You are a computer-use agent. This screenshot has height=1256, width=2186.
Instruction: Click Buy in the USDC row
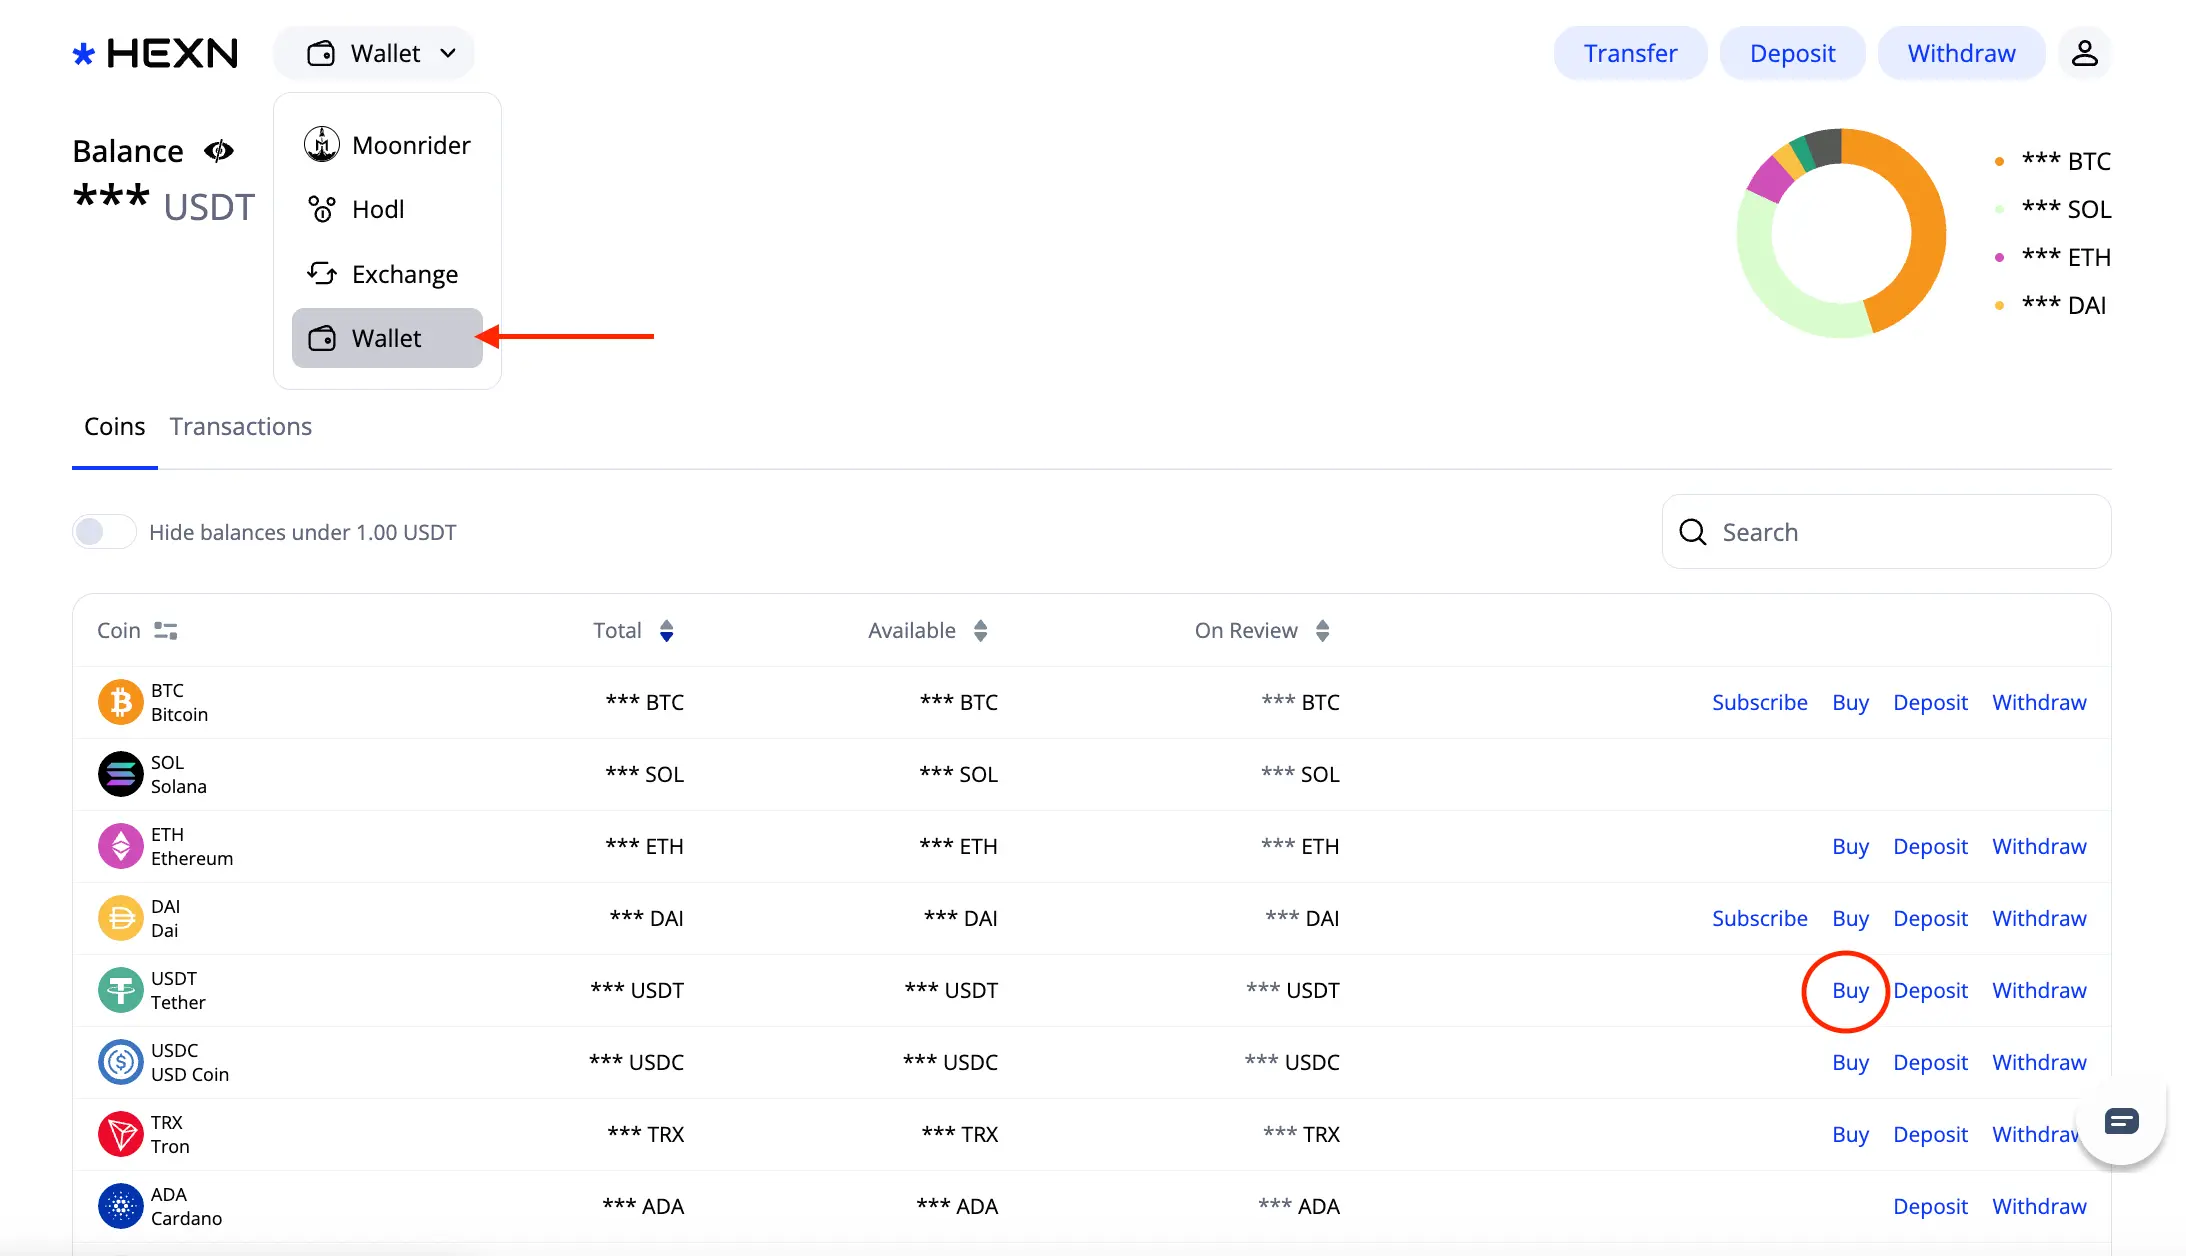pos(1850,1062)
